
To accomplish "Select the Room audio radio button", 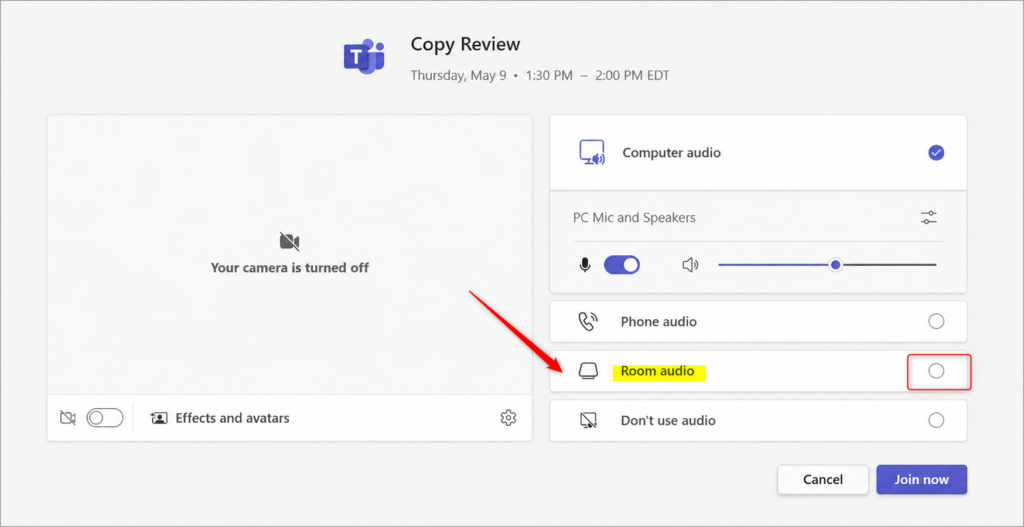I will 936,371.
